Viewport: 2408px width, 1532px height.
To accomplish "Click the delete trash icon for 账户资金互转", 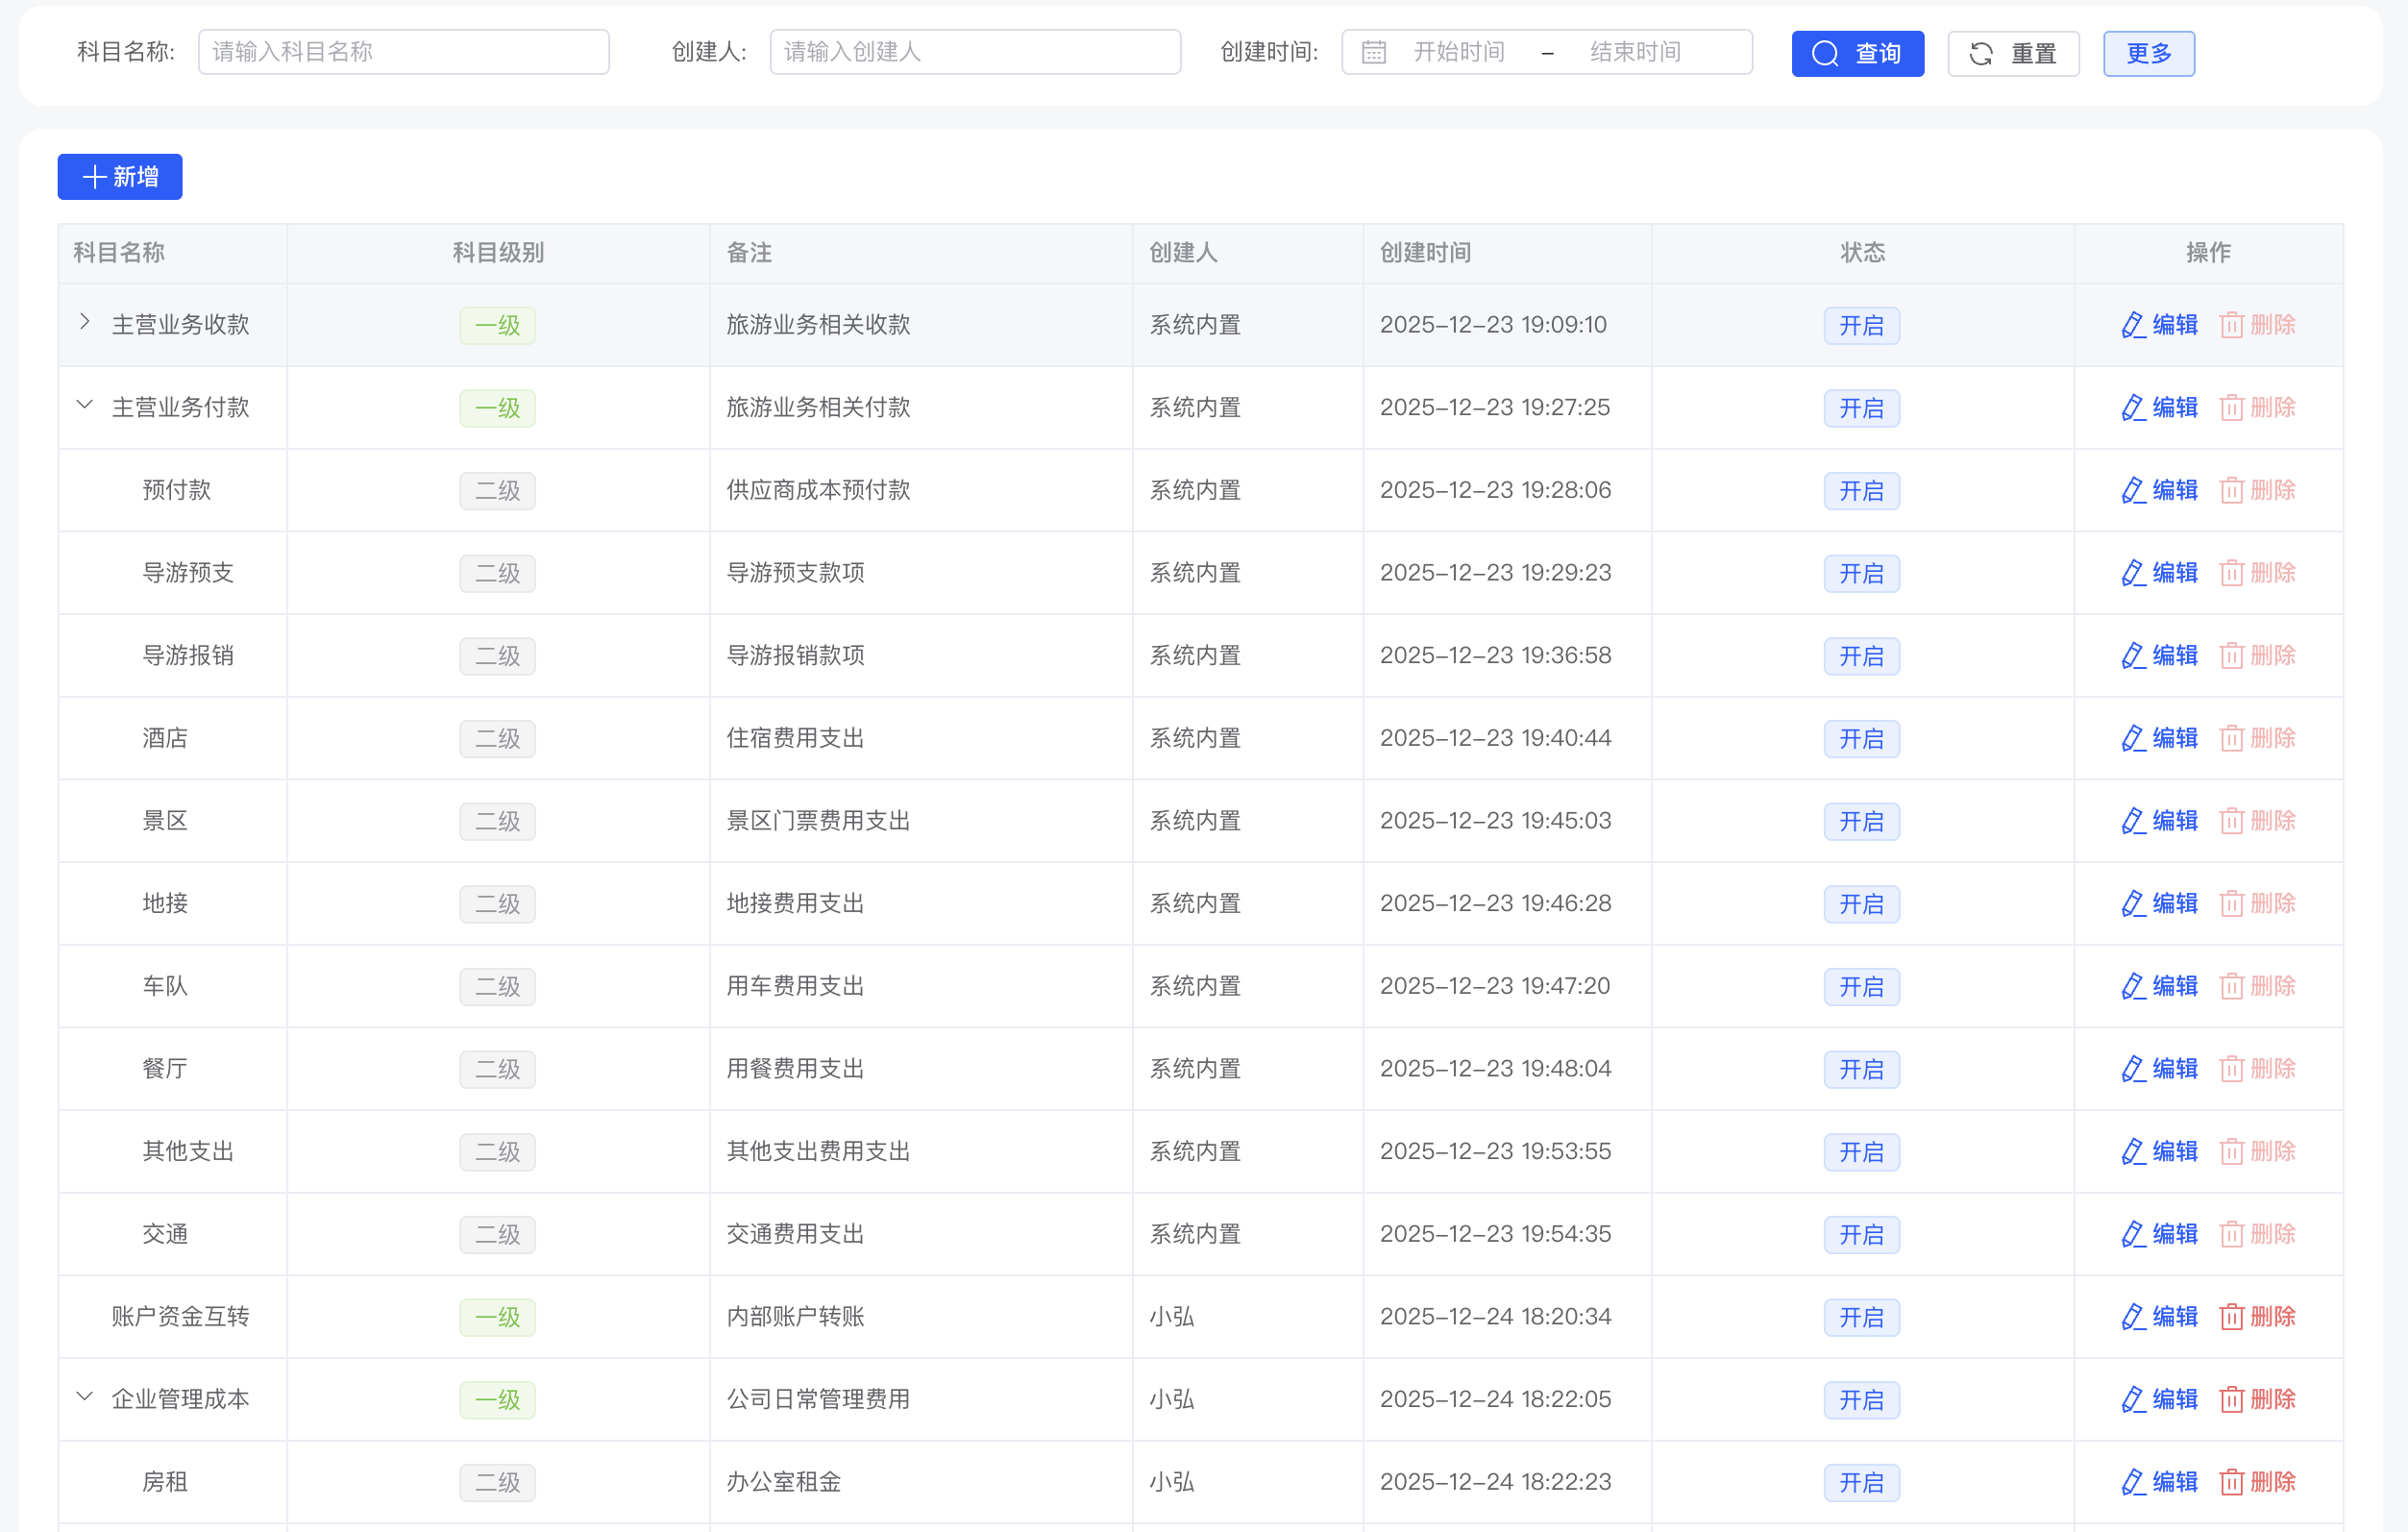I will (x=2231, y=1317).
